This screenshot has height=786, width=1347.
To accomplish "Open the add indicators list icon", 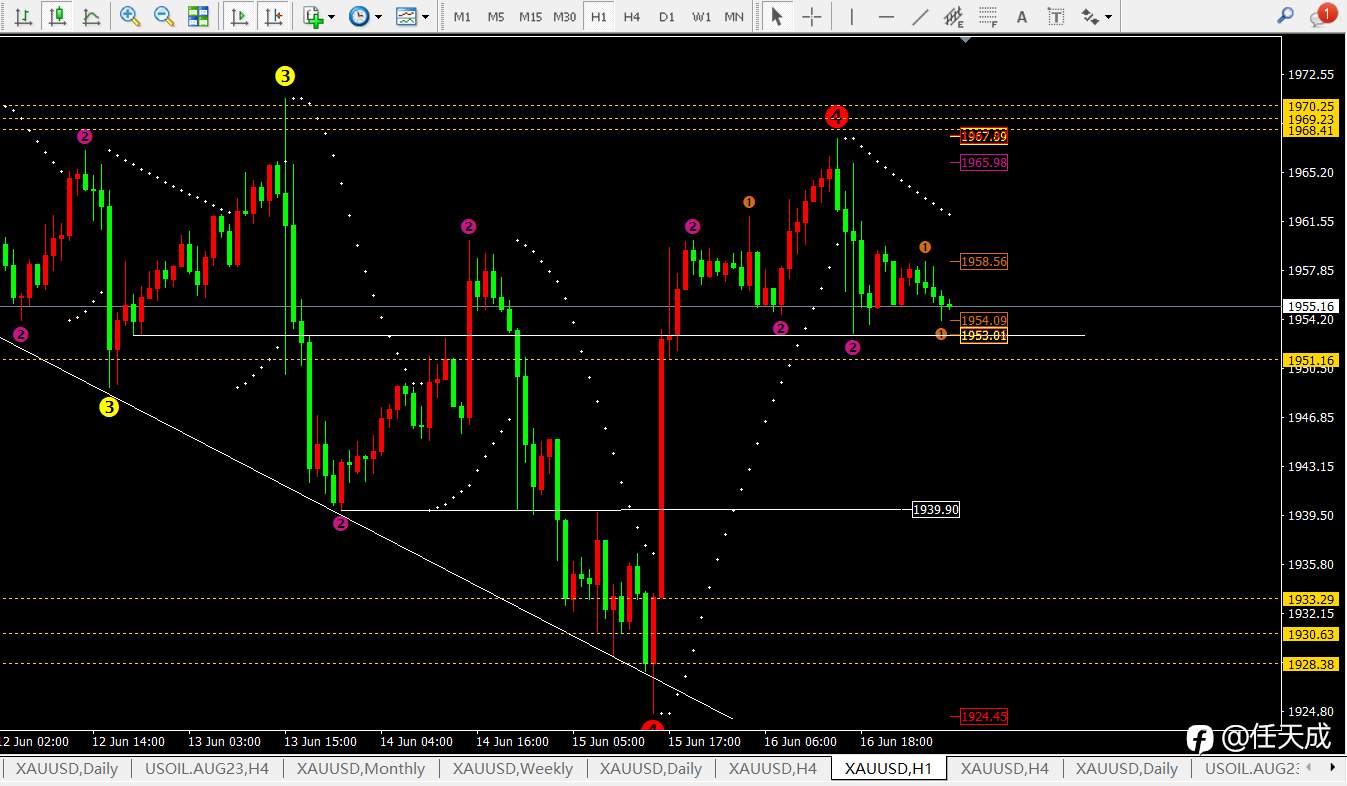I will 313,16.
